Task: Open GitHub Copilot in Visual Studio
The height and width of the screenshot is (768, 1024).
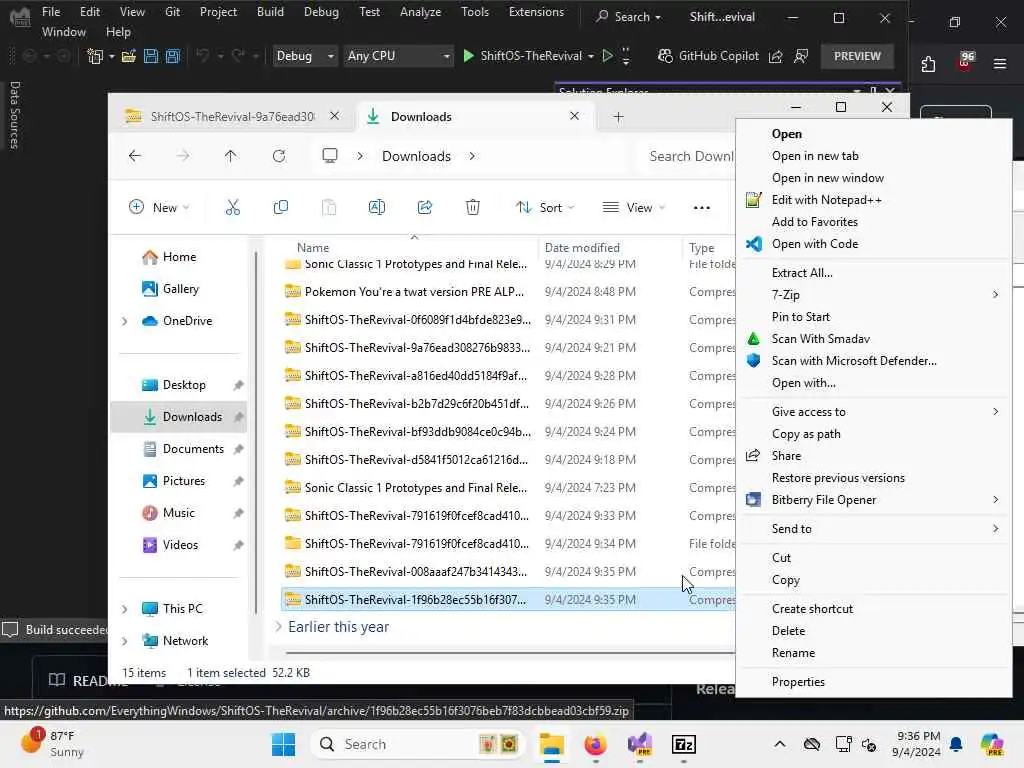Action: click(x=708, y=56)
